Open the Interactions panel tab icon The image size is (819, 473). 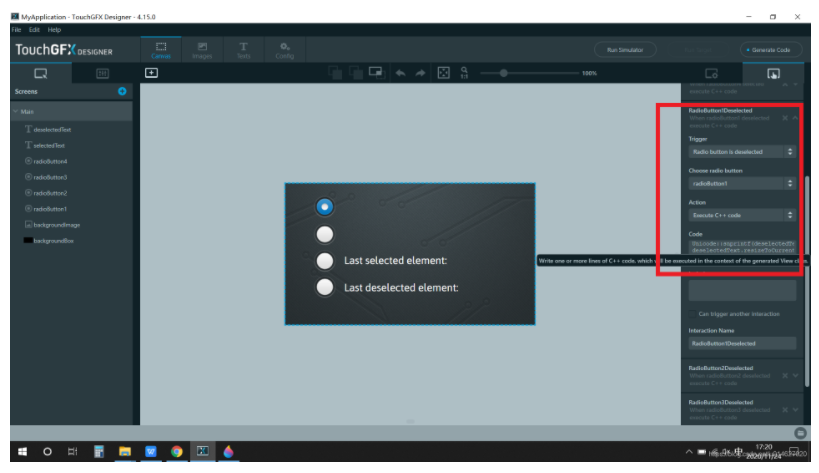774,74
